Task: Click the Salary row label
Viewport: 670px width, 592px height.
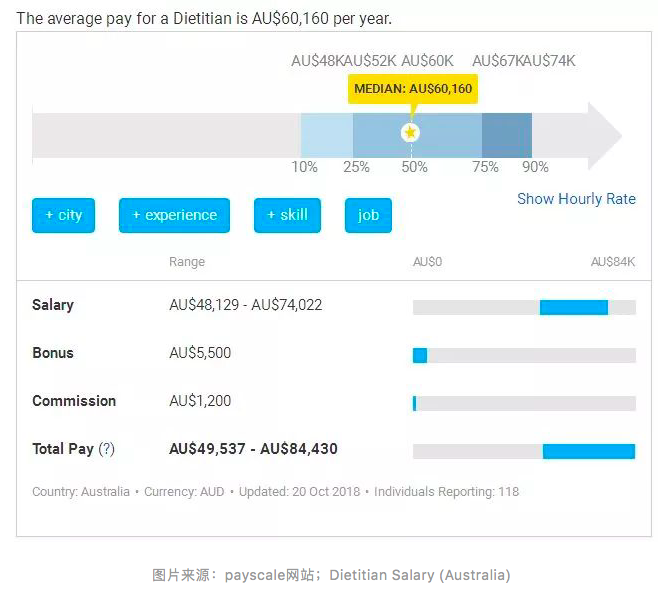Action: click(x=53, y=305)
